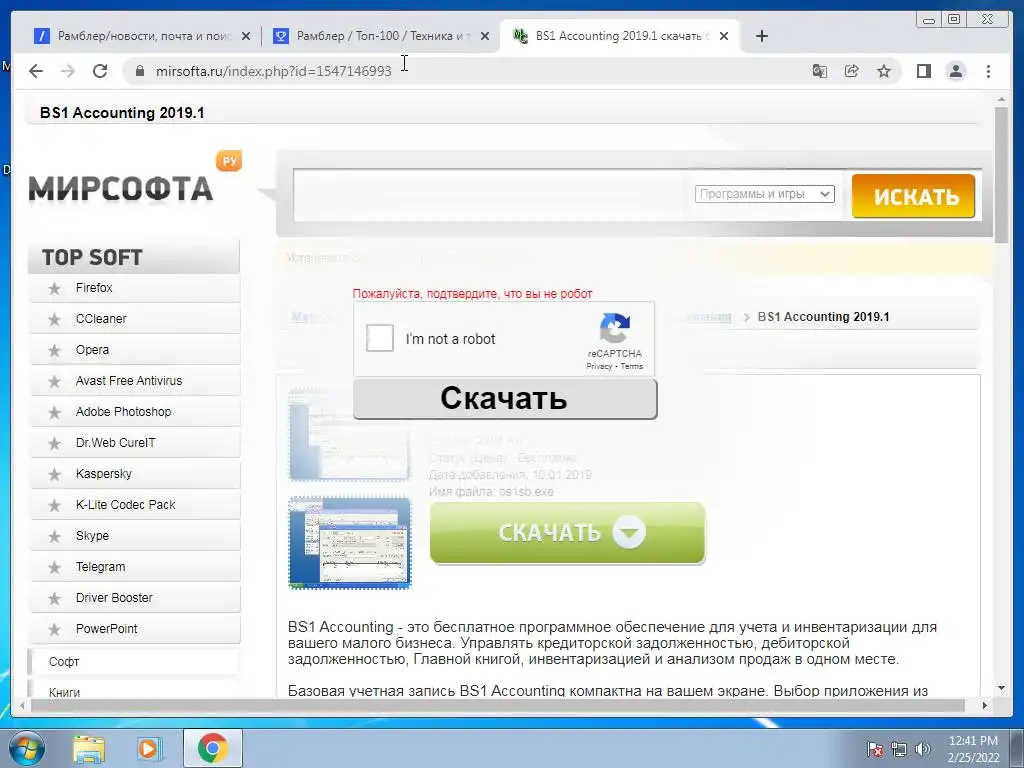Image resolution: width=1024 pixels, height=768 pixels.
Task: Open the K-Lite Codec Pack link
Action: click(125, 505)
